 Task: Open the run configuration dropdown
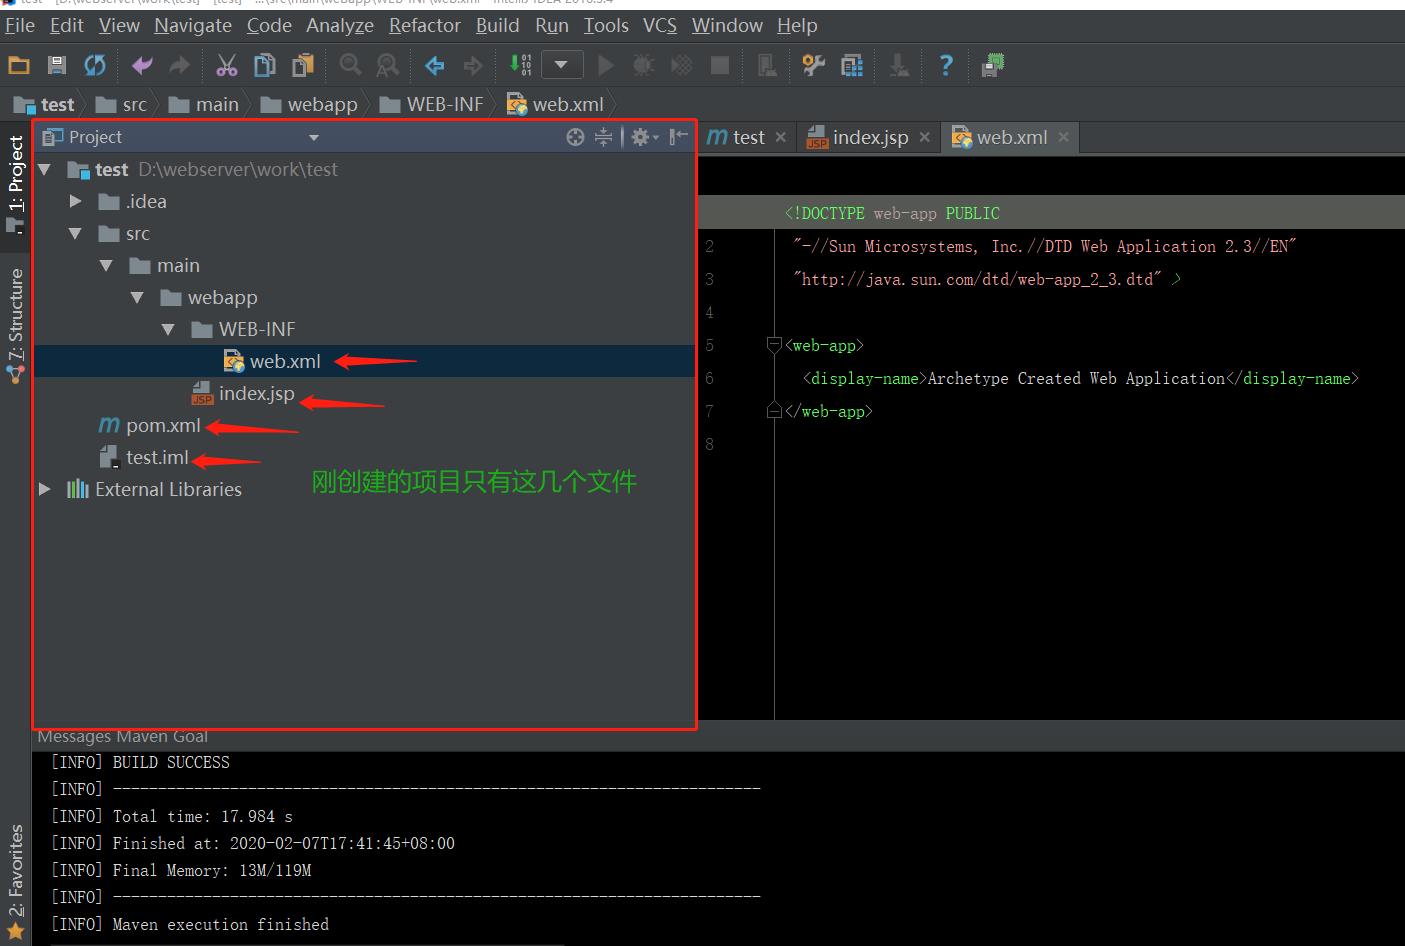click(x=562, y=65)
